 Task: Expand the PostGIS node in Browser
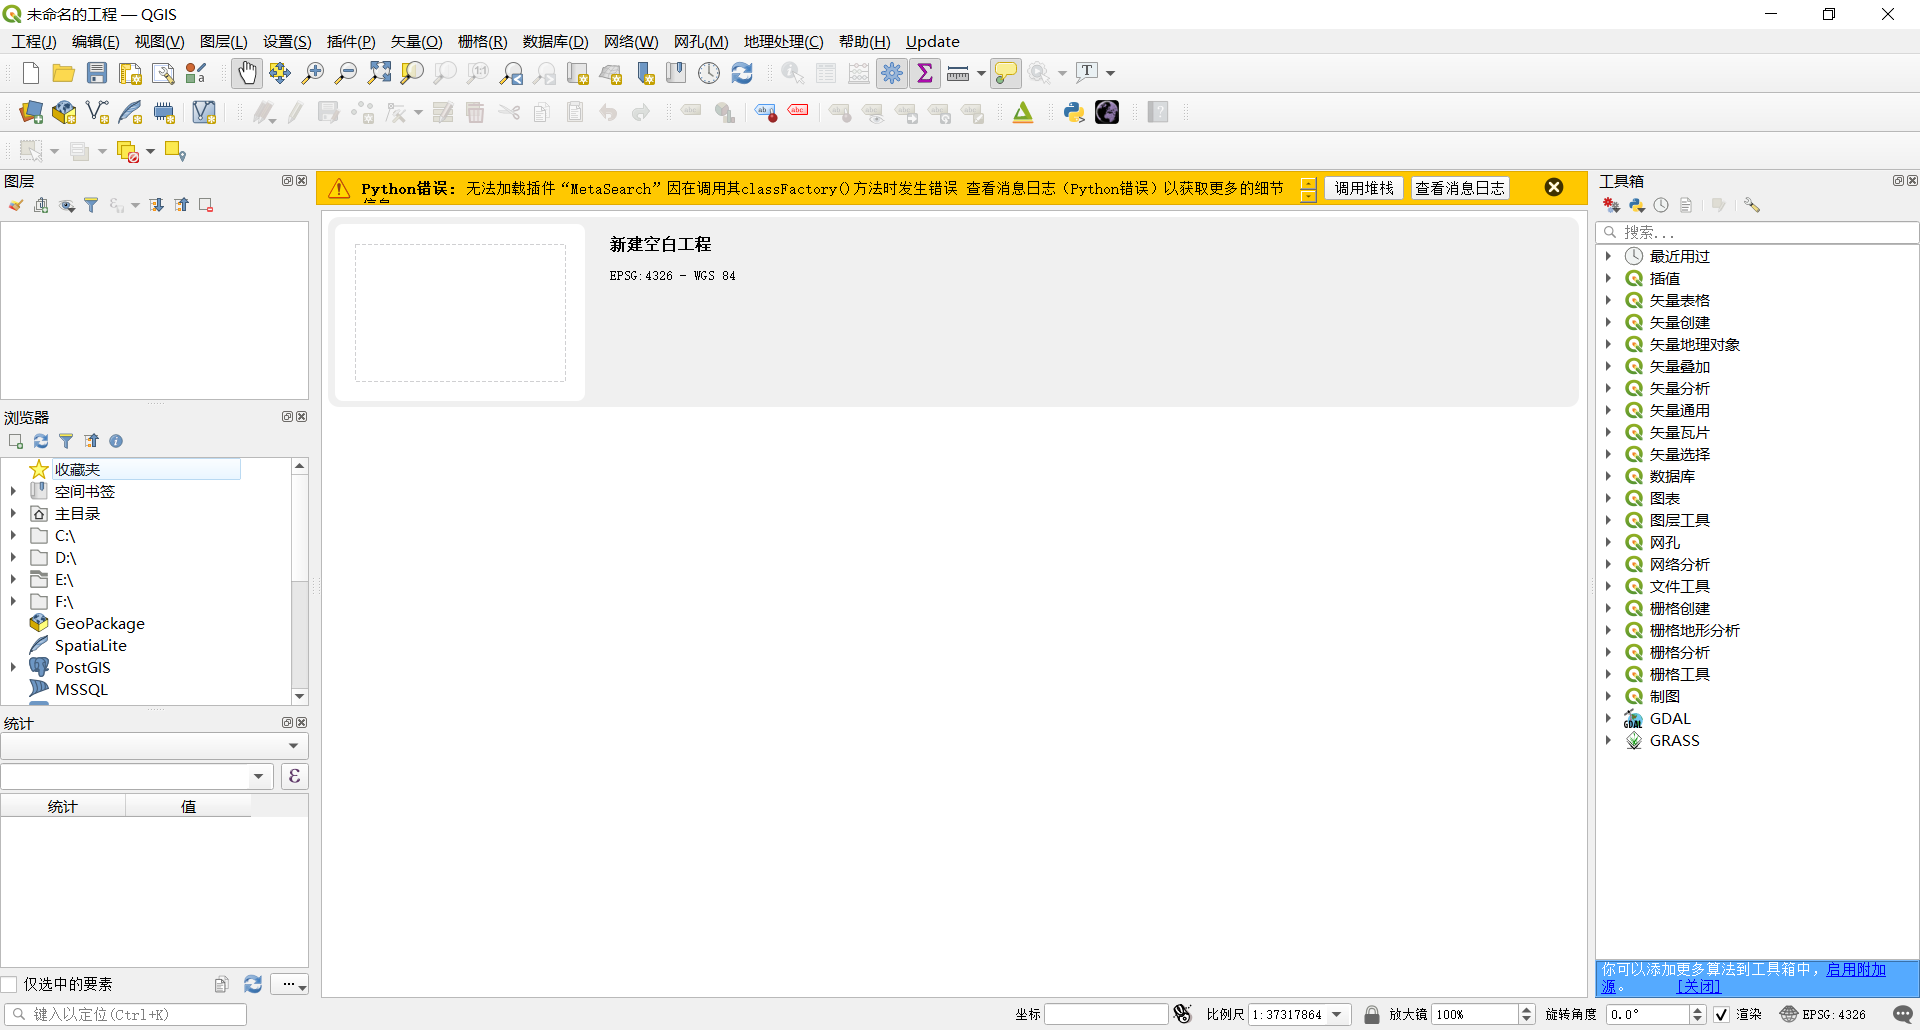[13, 668]
